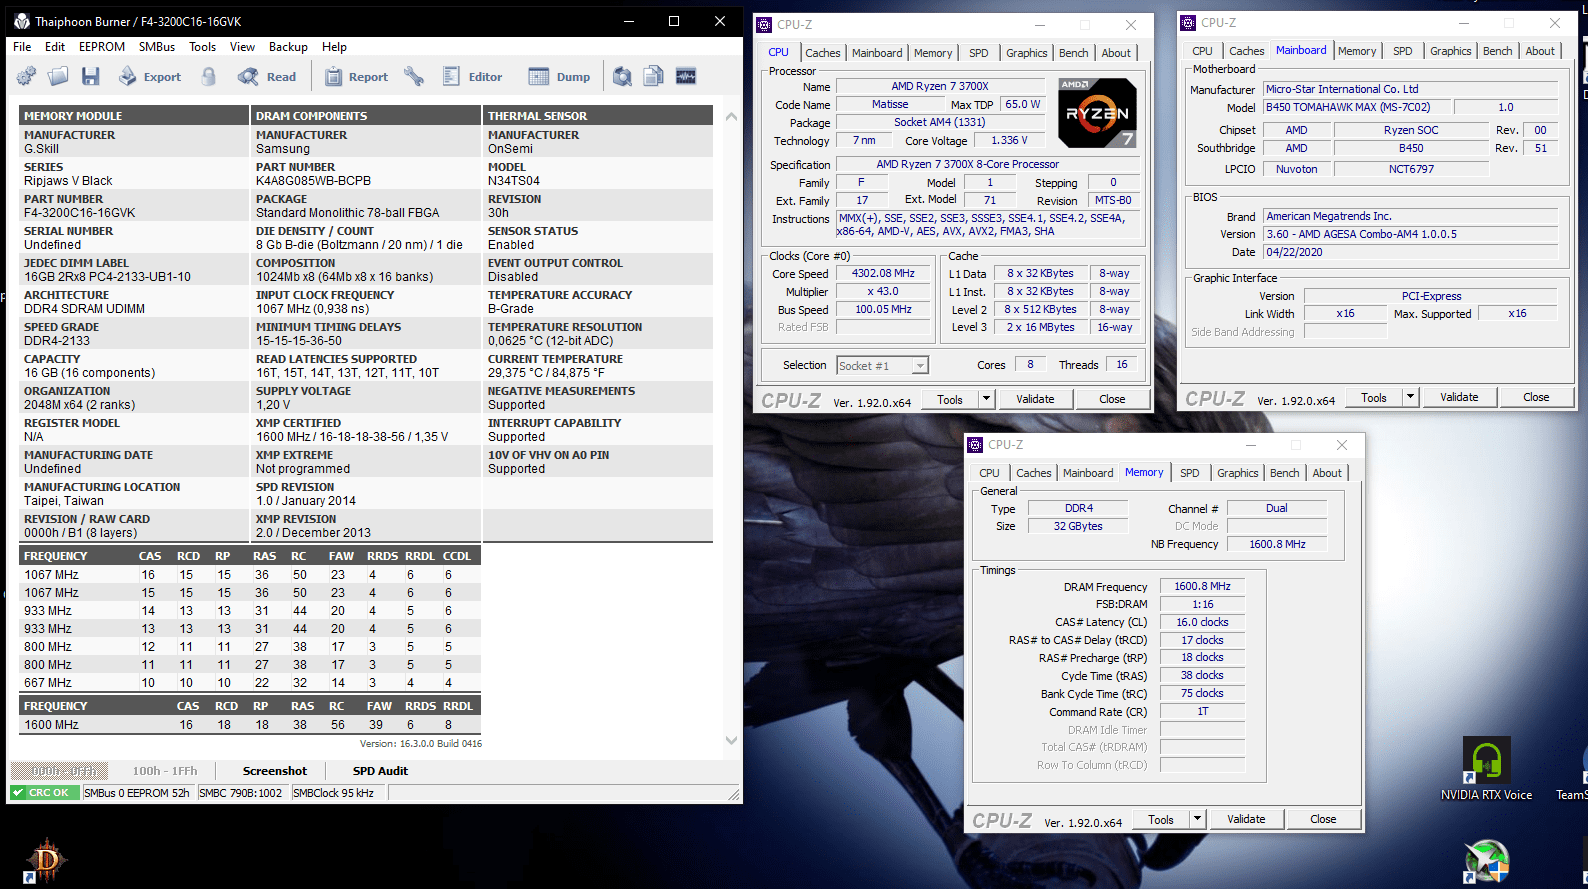Open the File menu in Thaiphoon Burner
The width and height of the screenshot is (1588, 889).
coord(22,47)
